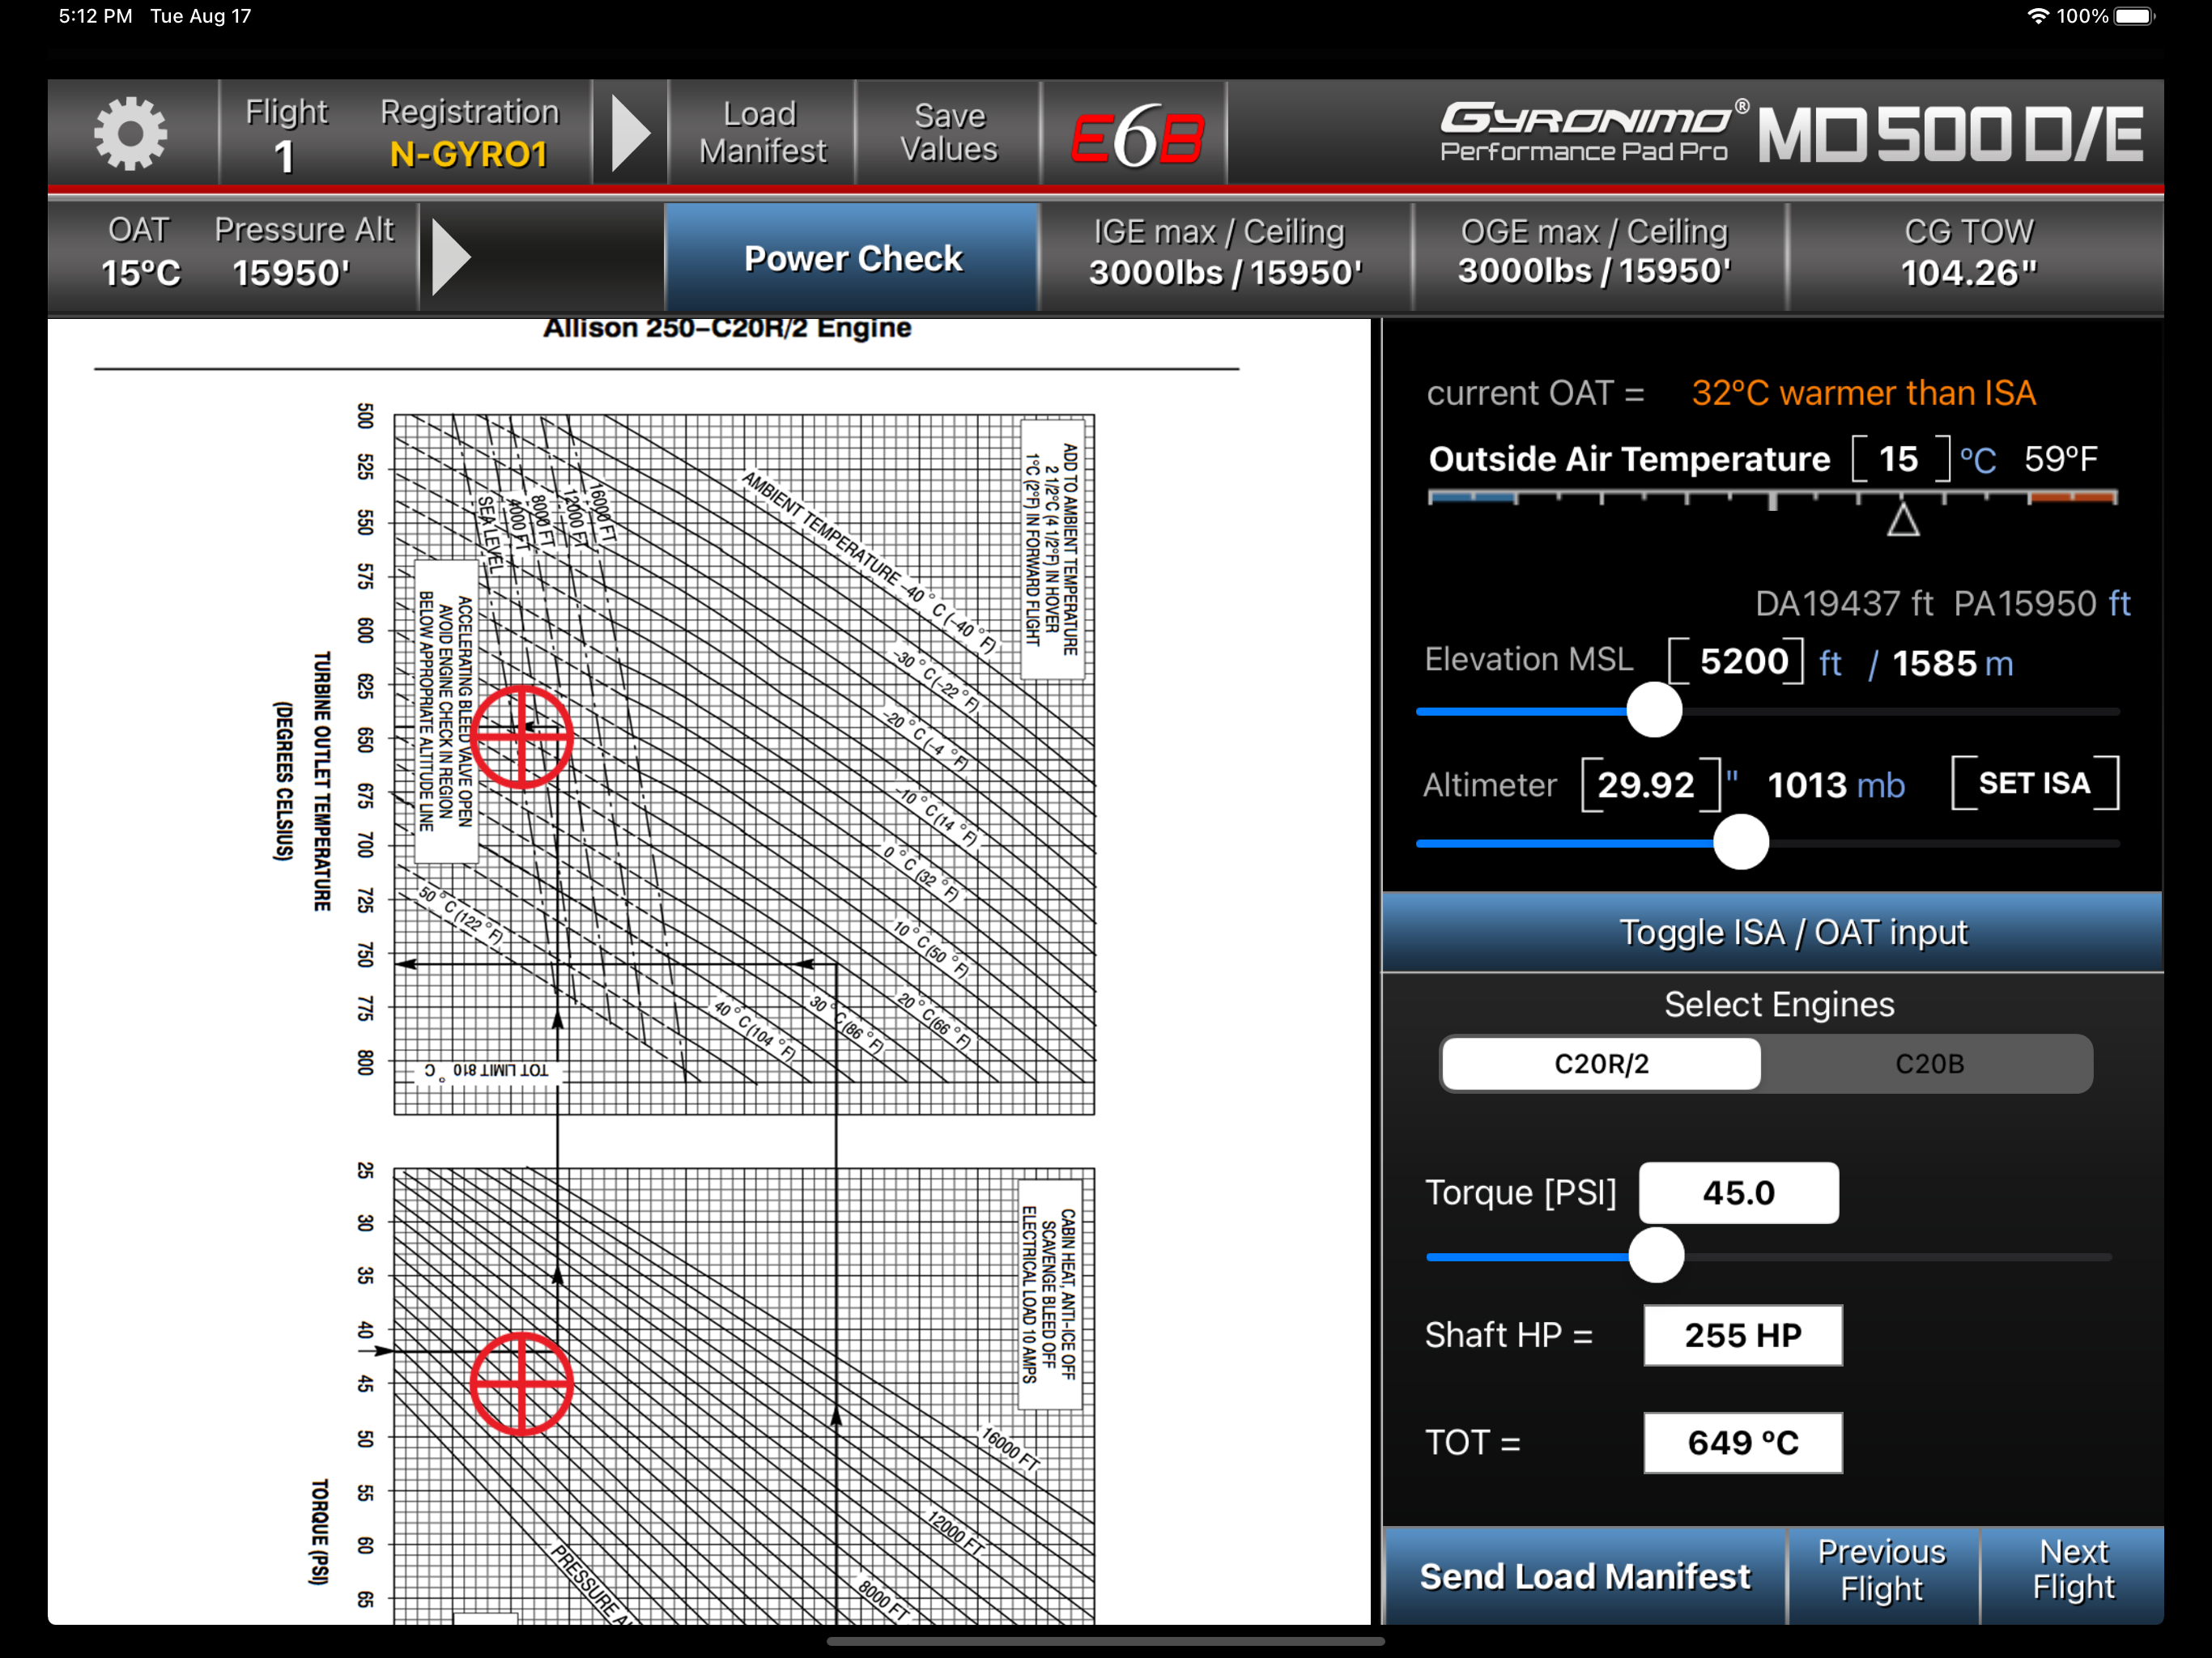Tap the battery indicator icon

2136,16
